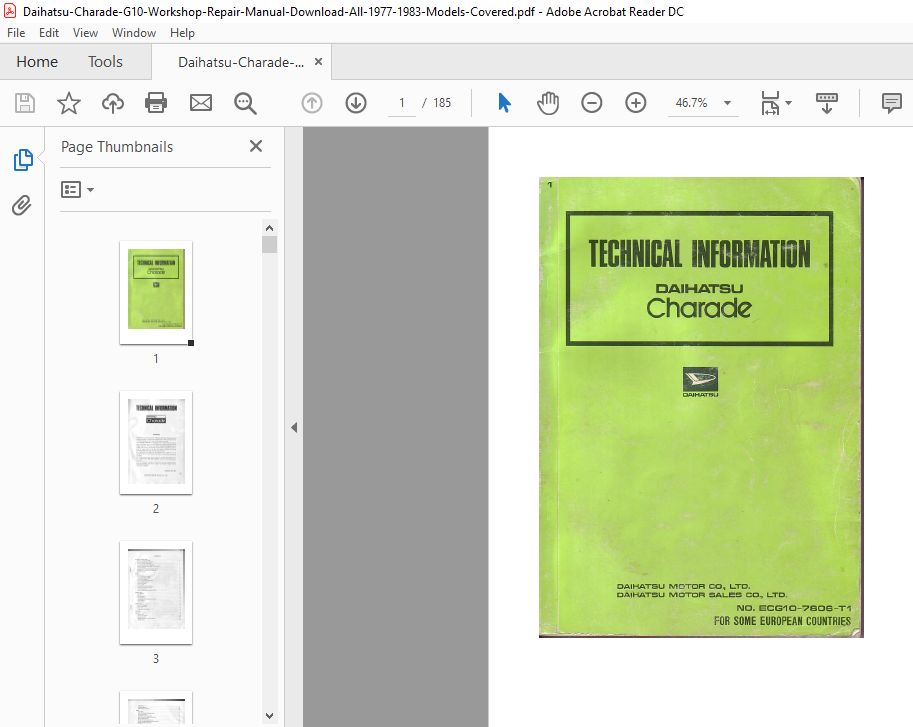Image resolution: width=913 pixels, height=727 pixels.
Task: Zoom in with plus icon
Action: point(636,103)
